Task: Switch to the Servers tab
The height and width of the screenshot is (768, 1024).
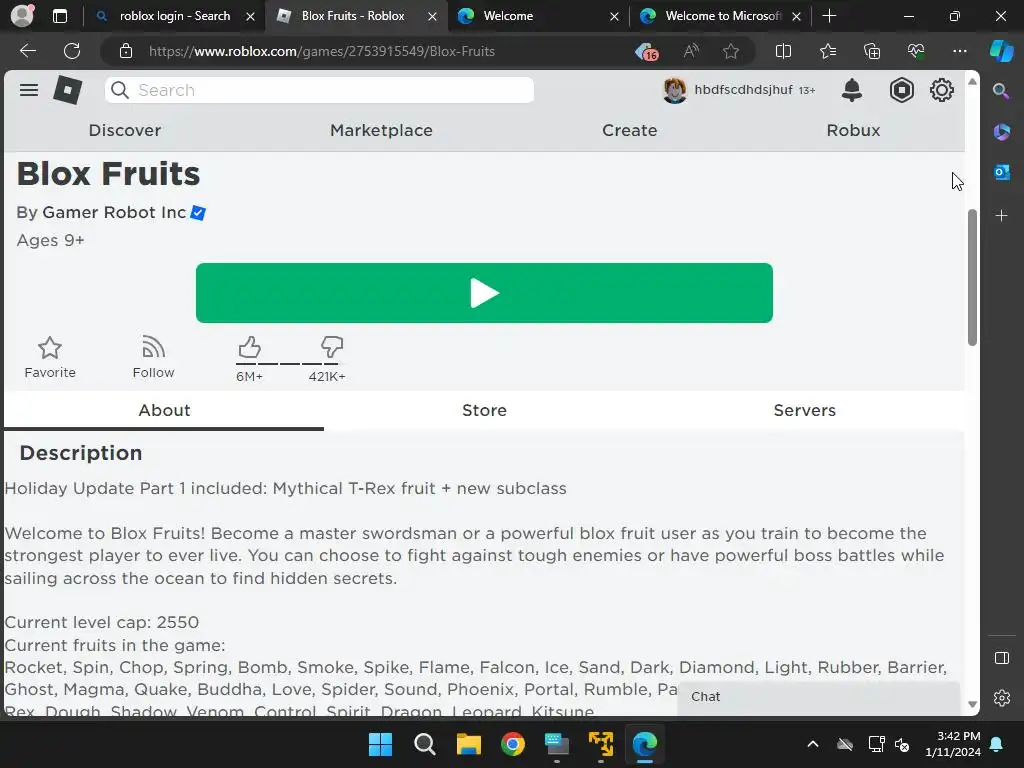Action: click(x=805, y=410)
